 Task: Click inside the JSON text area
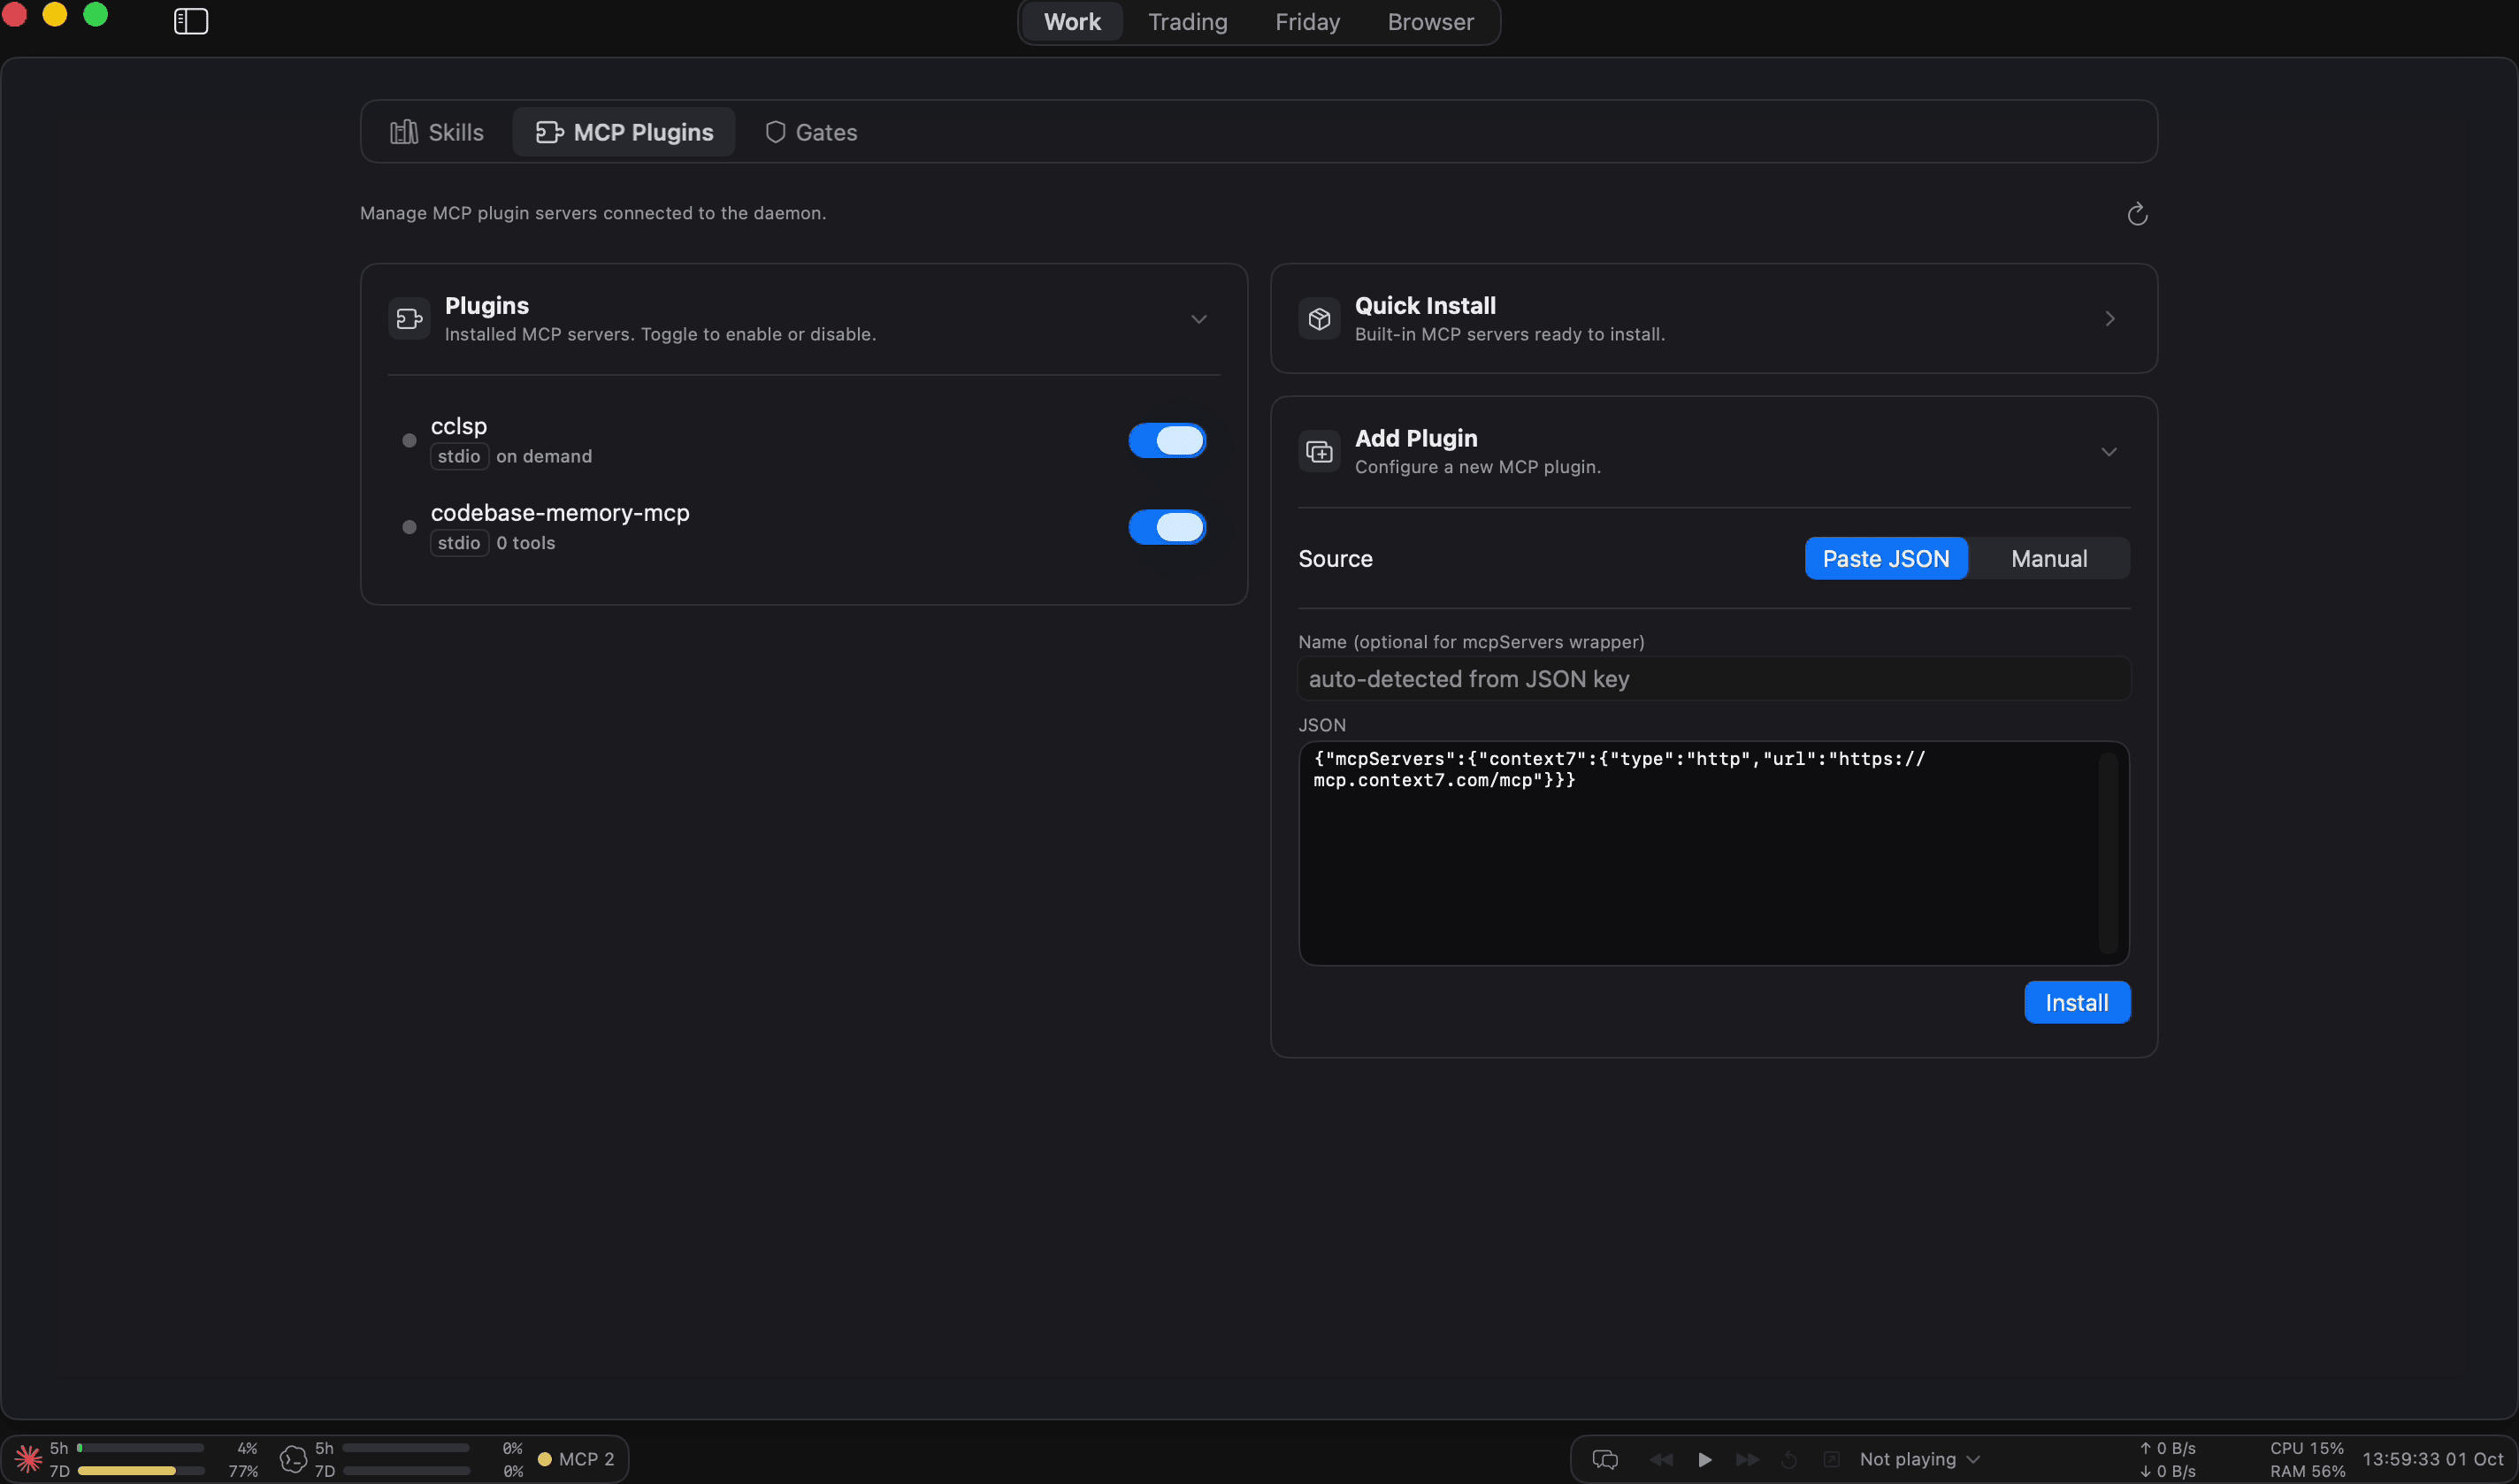pos(1714,853)
